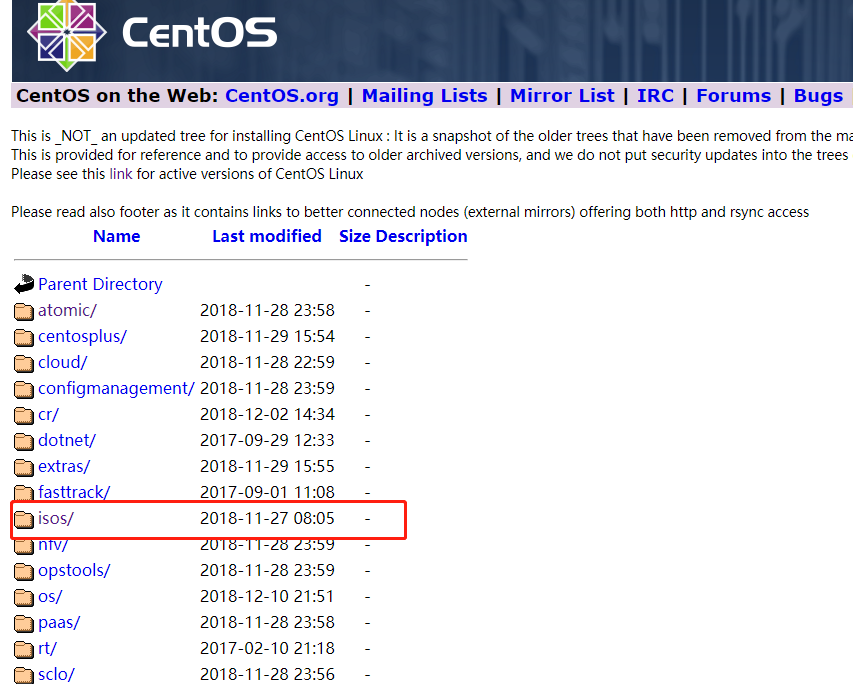Click the folder icon beside cloud/
The width and height of the screenshot is (853, 684).
tap(24, 363)
